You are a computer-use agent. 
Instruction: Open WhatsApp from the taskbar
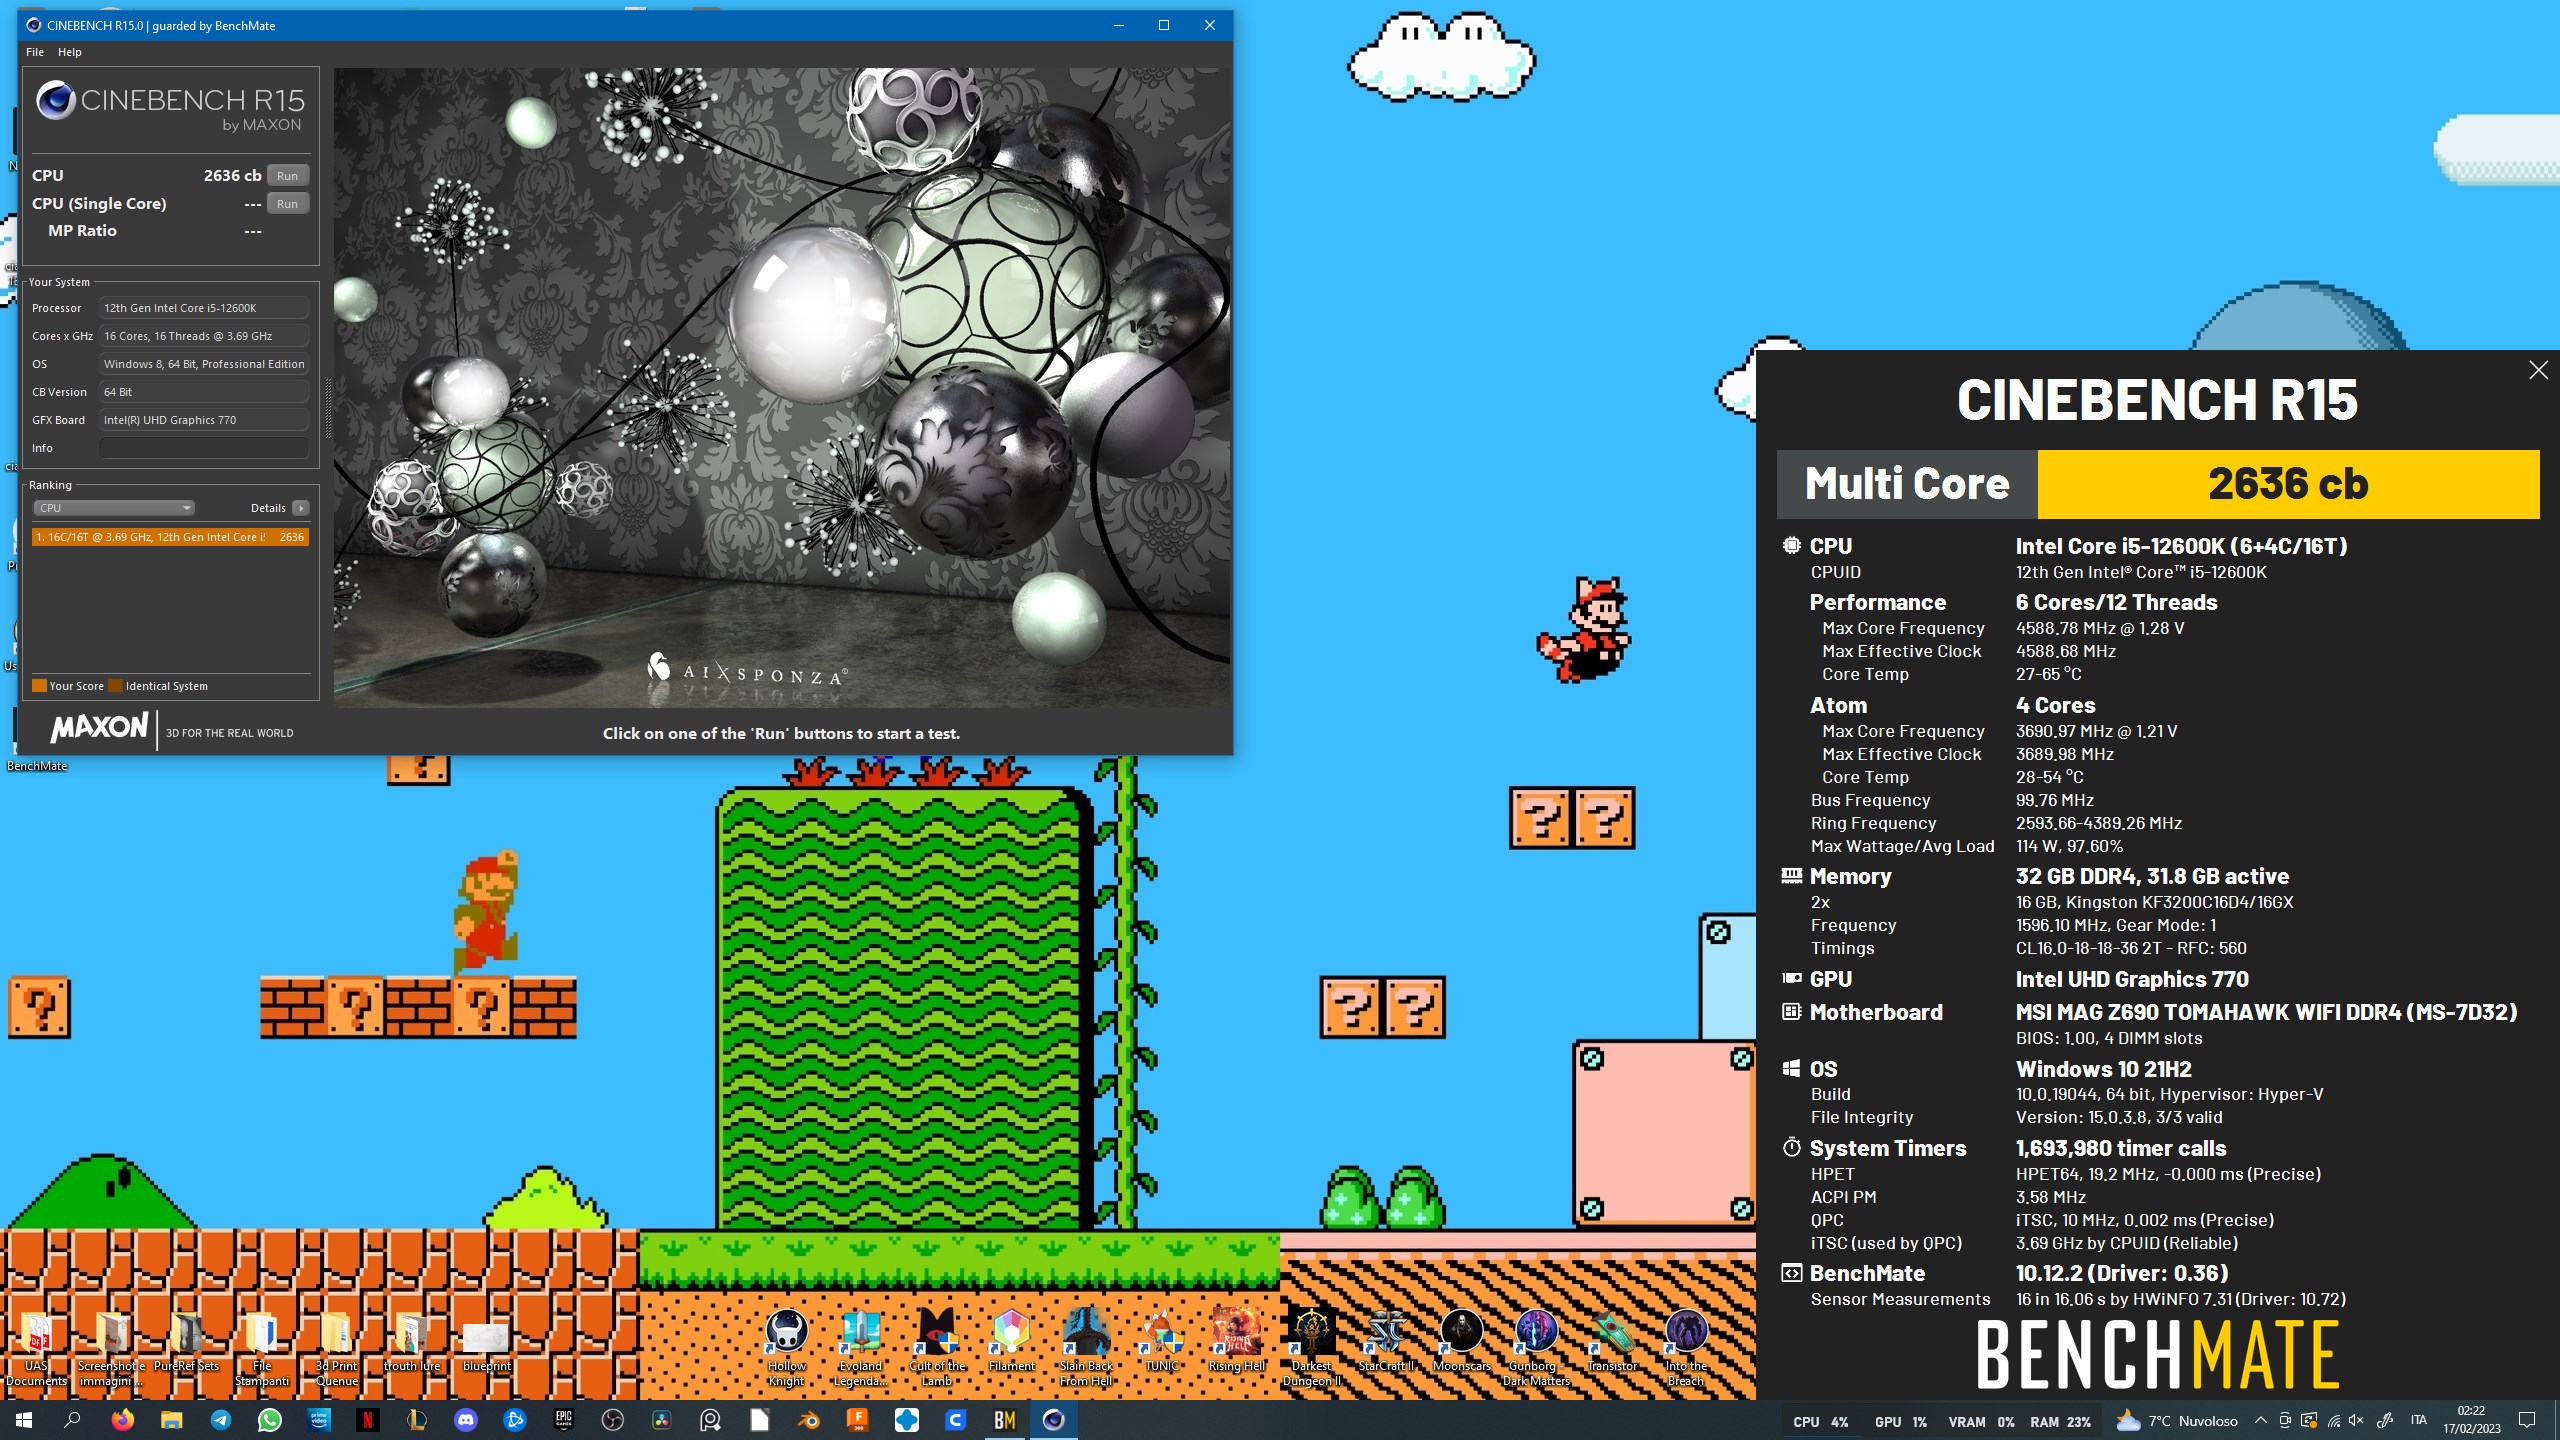(x=269, y=1420)
